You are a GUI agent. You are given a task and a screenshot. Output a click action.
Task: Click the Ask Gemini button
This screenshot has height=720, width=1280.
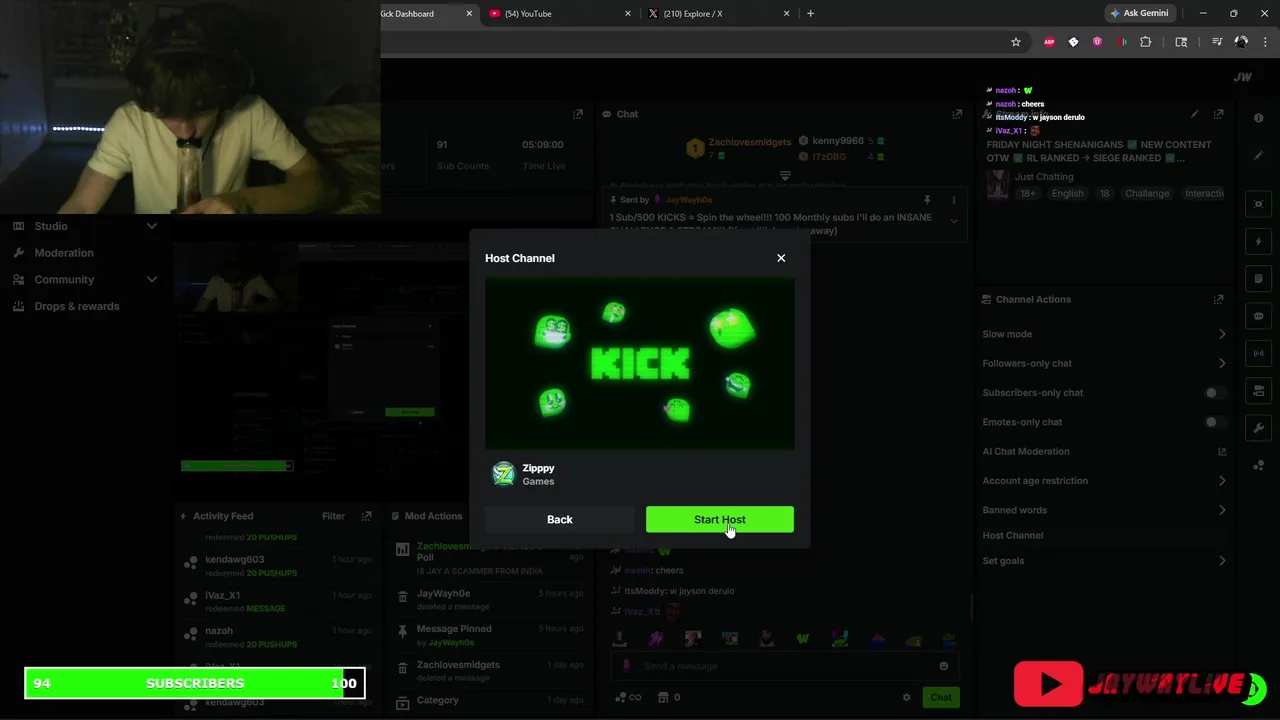click(1138, 13)
